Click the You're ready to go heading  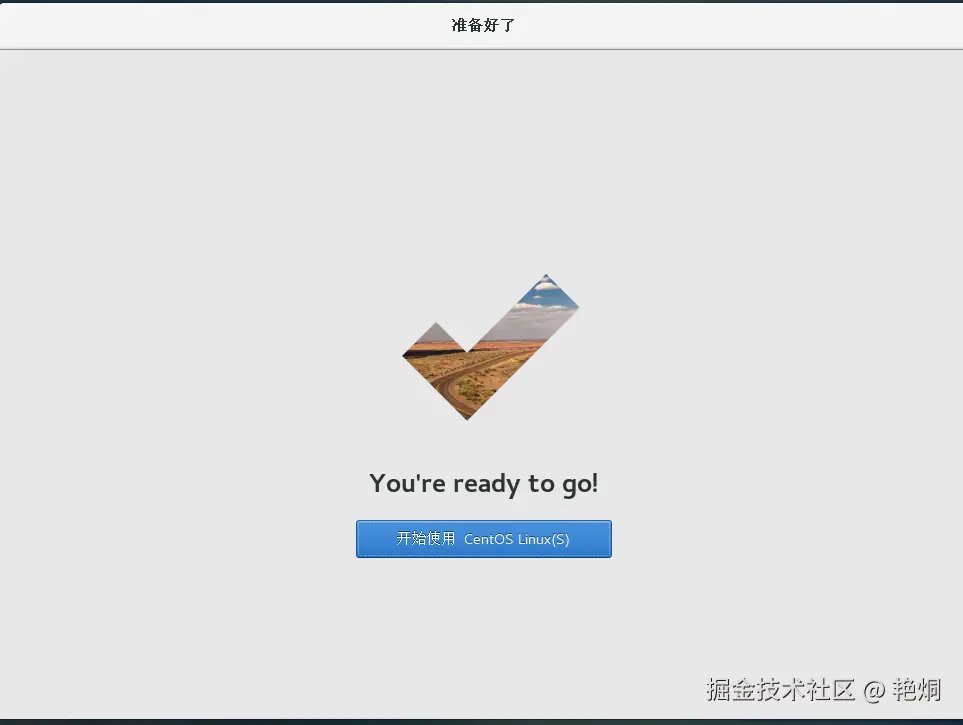click(483, 483)
